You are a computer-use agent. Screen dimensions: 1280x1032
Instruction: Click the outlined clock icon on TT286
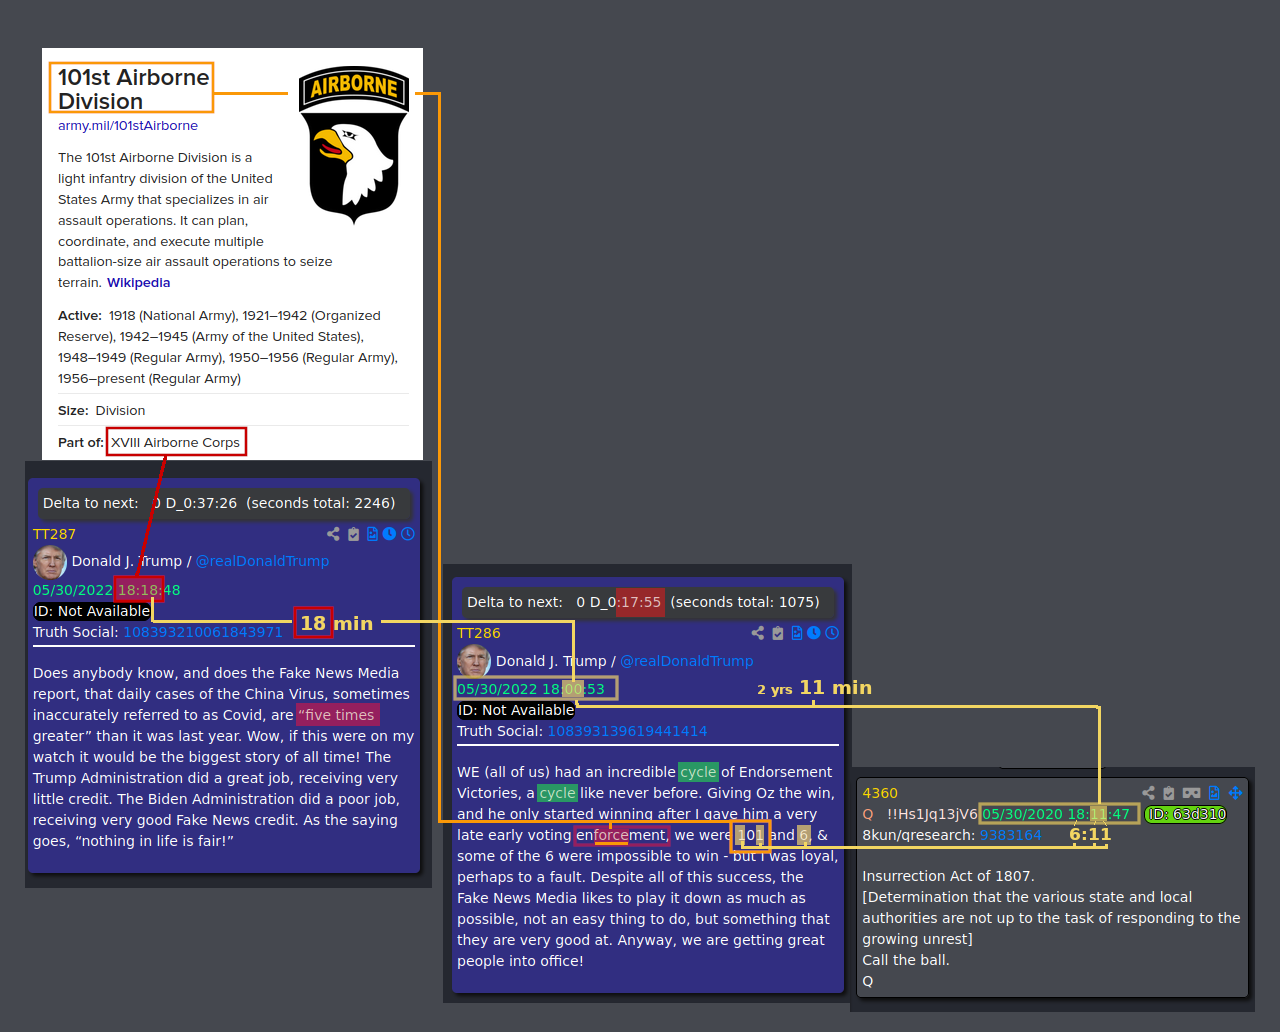(832, 633)
